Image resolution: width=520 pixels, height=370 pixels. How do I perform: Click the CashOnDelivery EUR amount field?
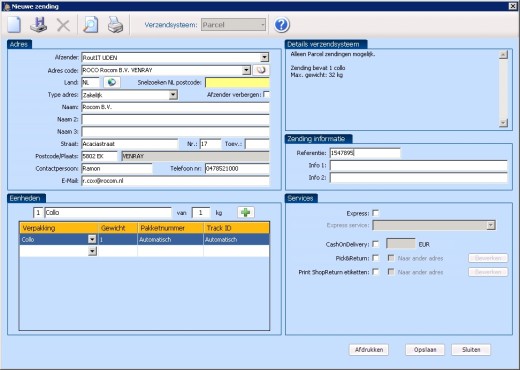point(401,244)
